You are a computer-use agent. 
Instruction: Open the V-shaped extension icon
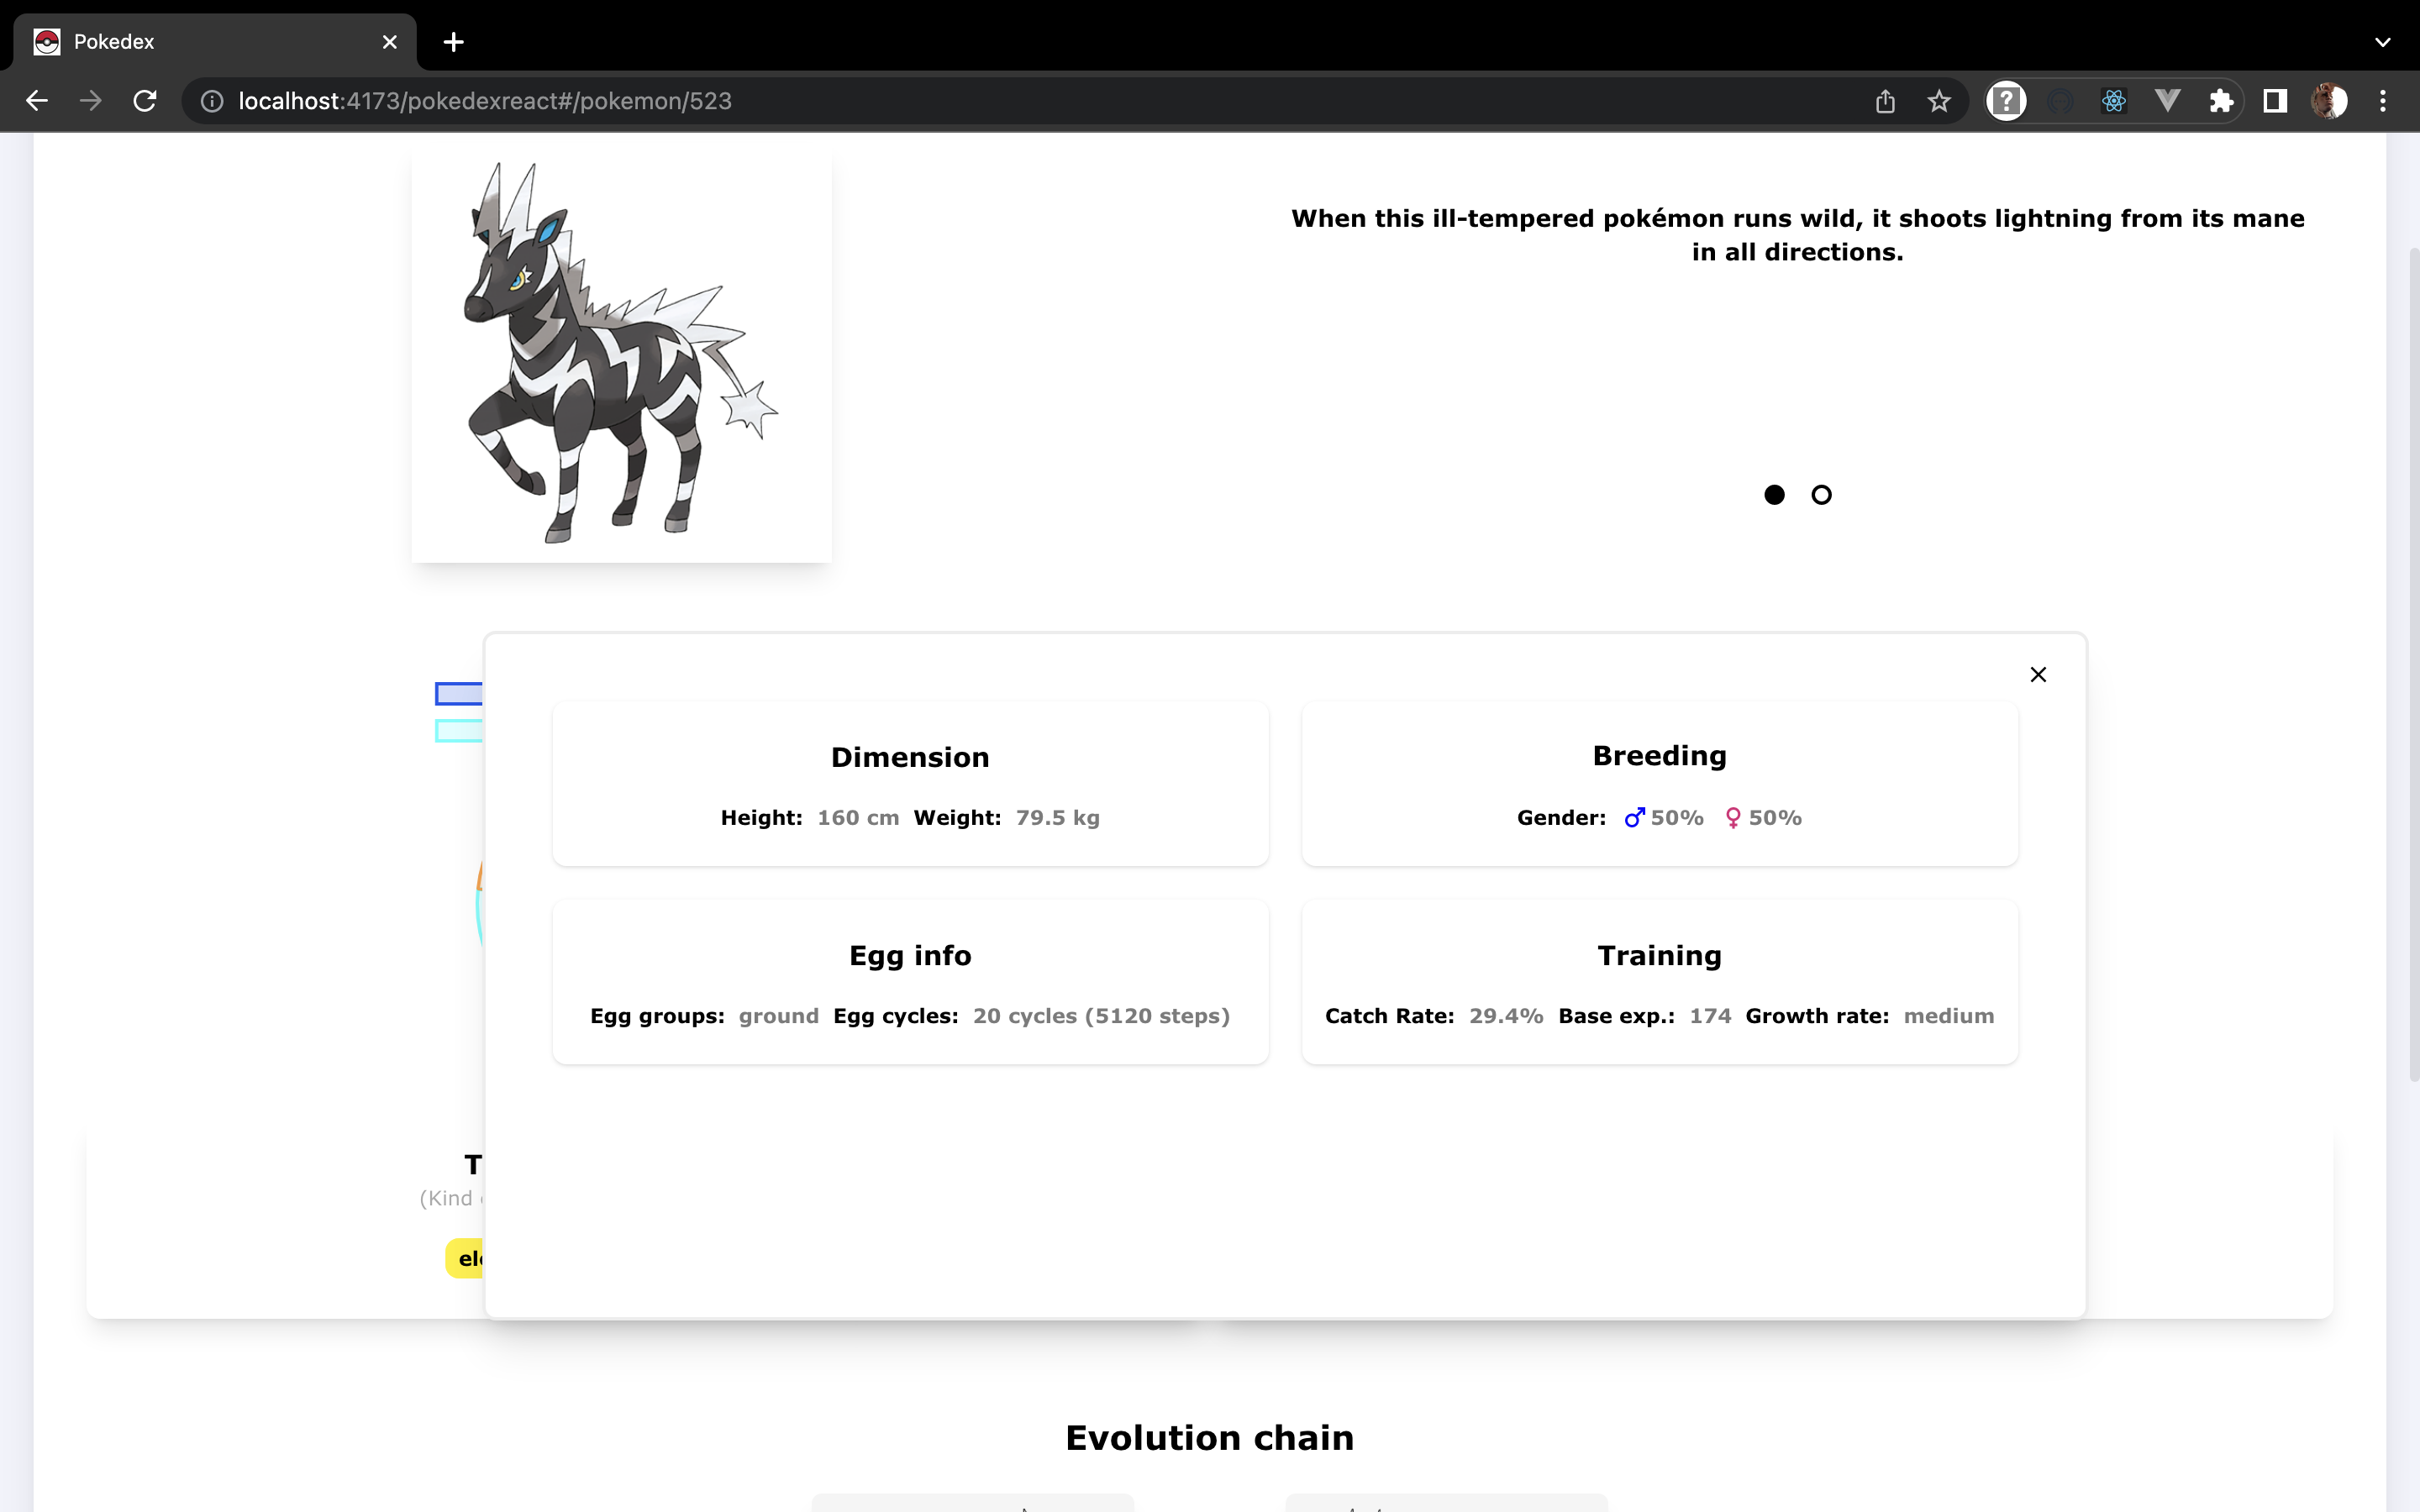click(x=2167, y=101)
